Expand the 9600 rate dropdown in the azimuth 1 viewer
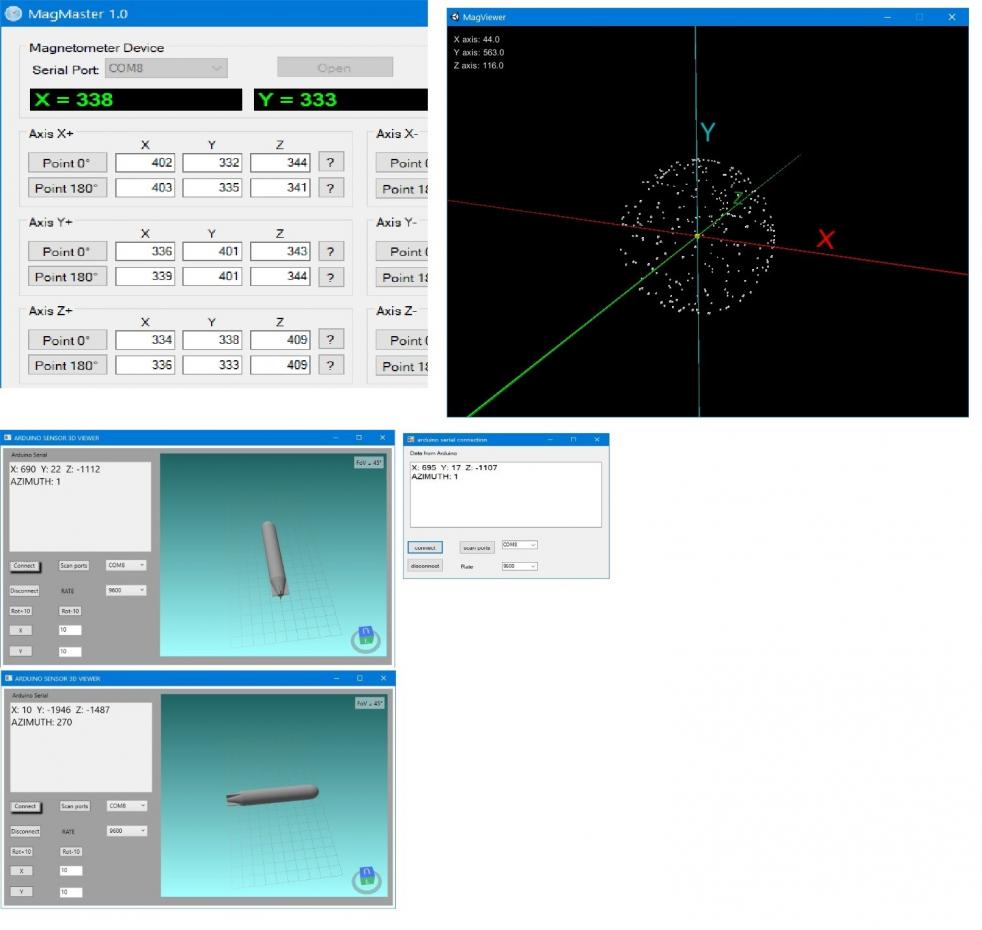The height and width of the screenshot is (930, 982). pos(126,590)
